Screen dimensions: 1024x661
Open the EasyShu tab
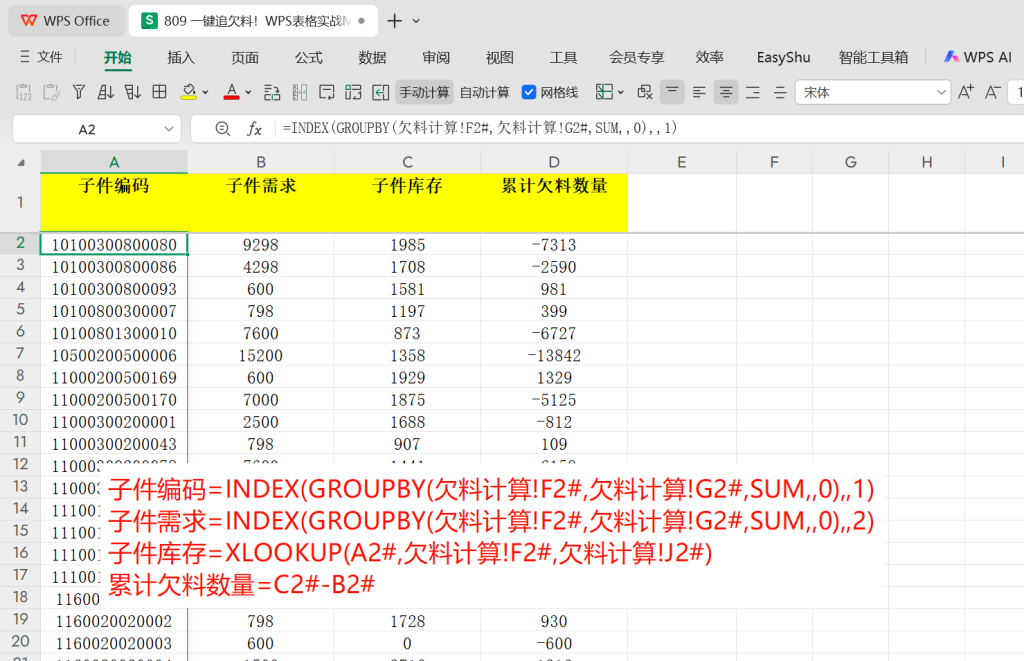coord(784,57)
